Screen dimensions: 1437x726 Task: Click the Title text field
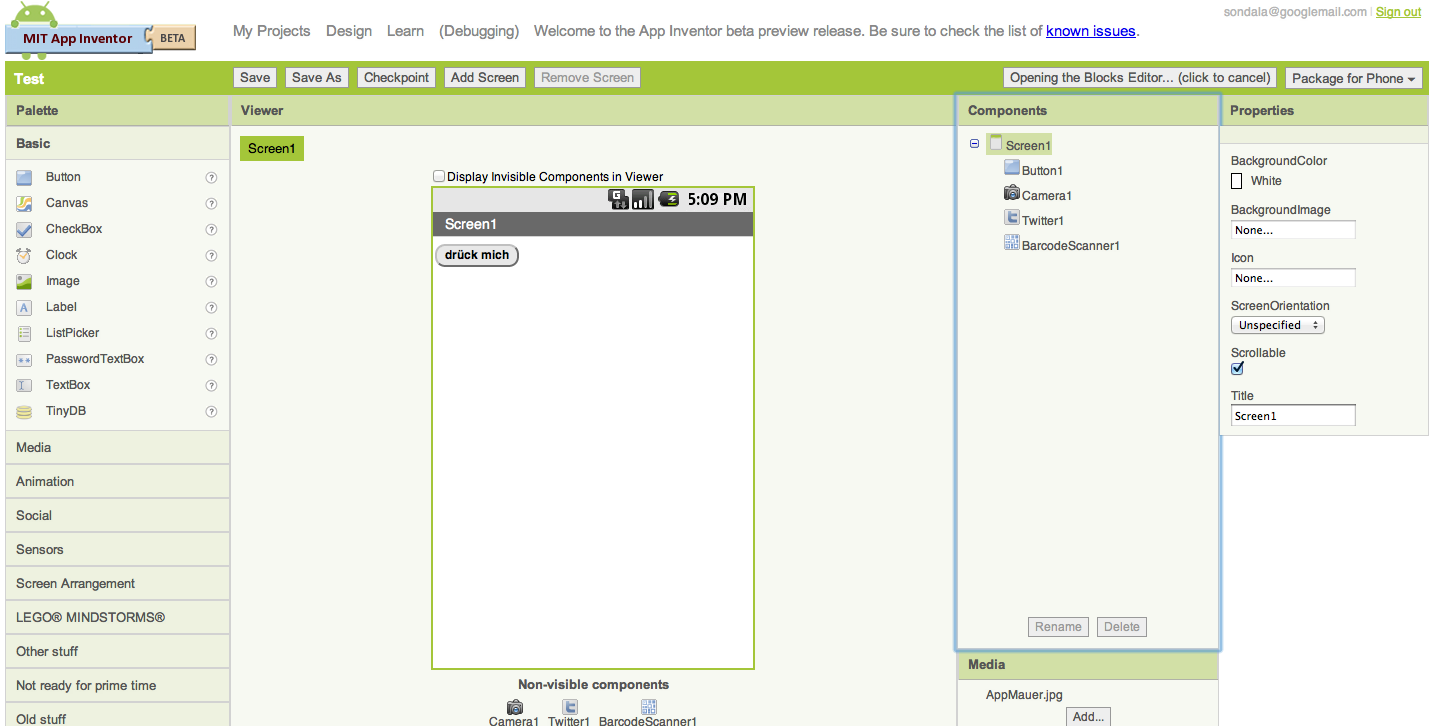1293,415
